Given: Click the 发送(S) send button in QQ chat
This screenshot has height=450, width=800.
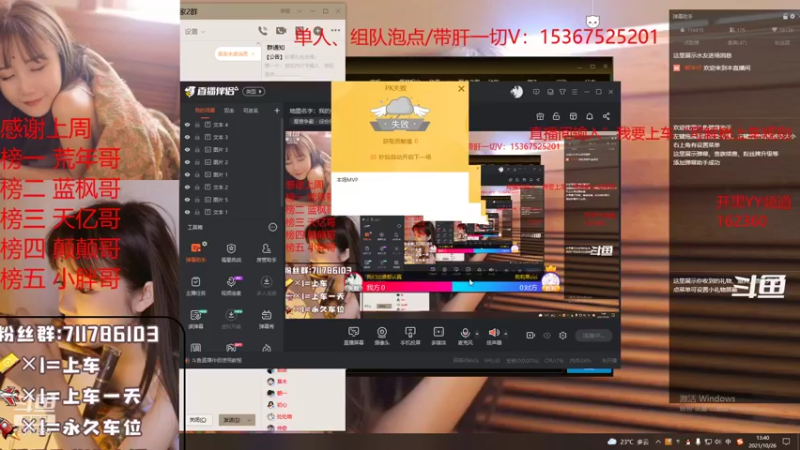Looking at the screenshot, I should (x=232, y=420).
